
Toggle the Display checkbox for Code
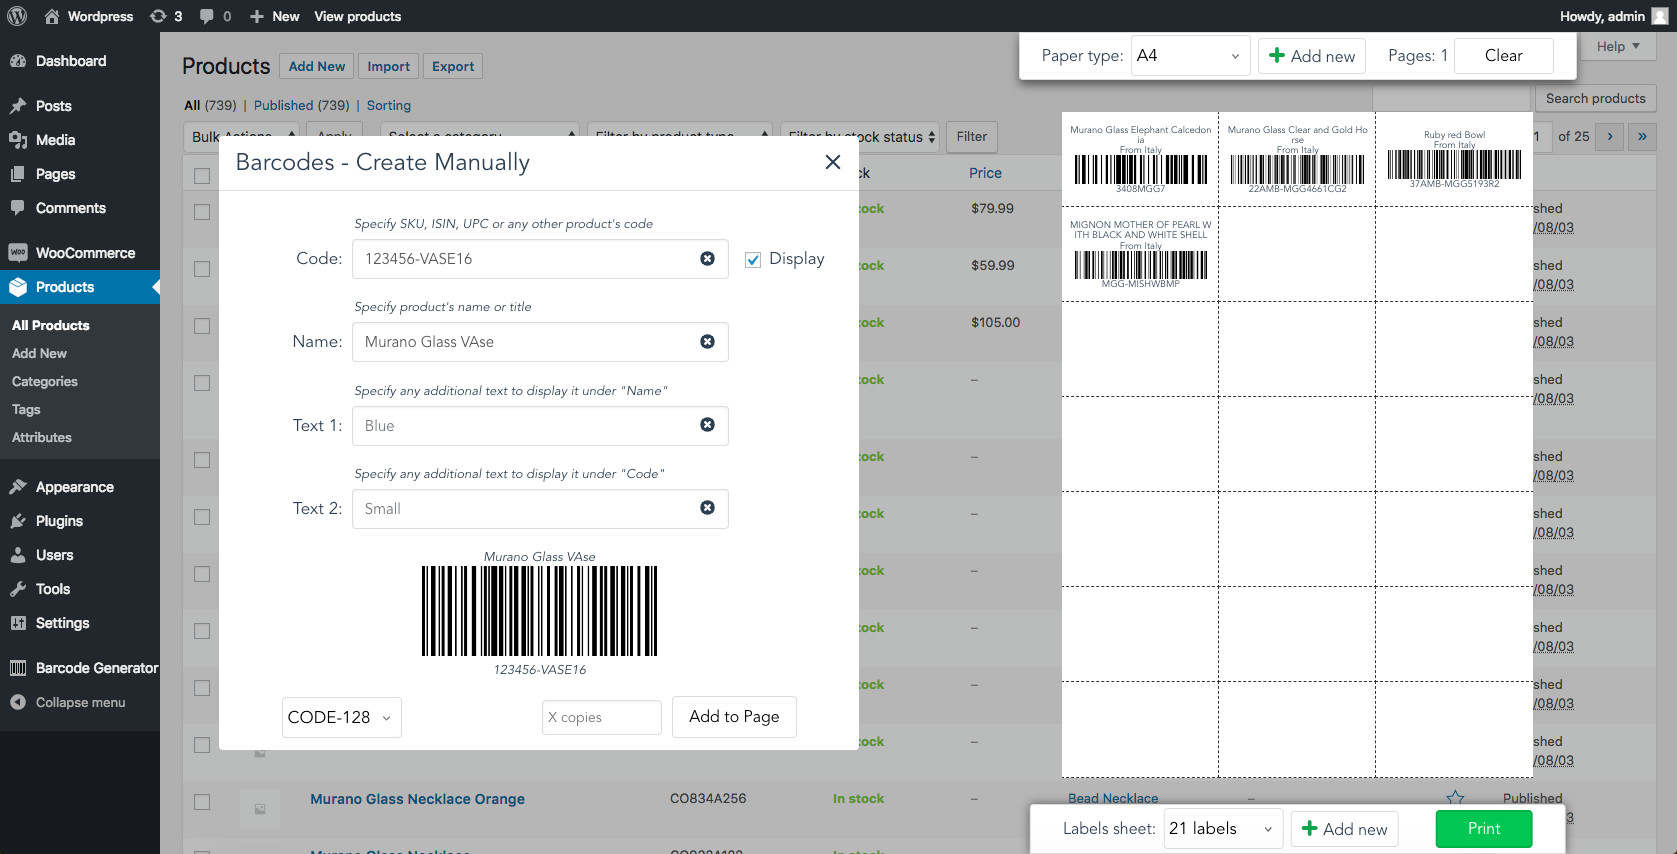753,260
